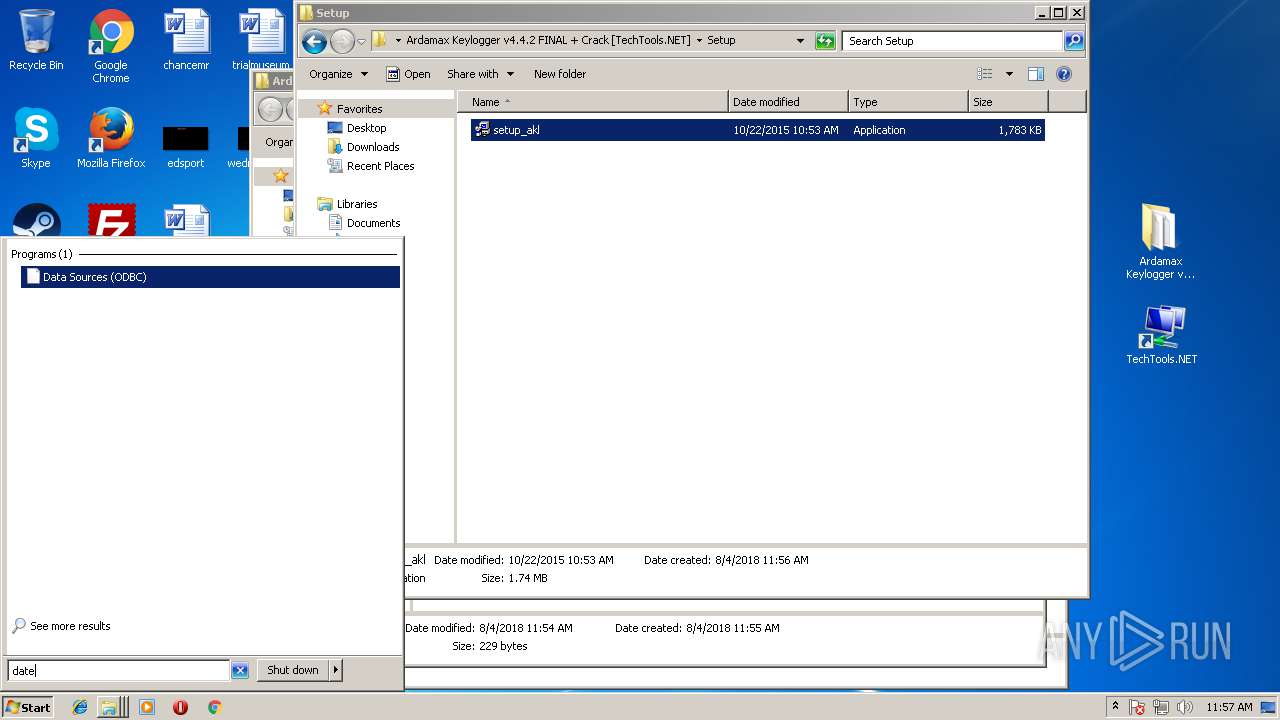
Task: Select Recent Places in navigation pane
Action: coord(380,166)
